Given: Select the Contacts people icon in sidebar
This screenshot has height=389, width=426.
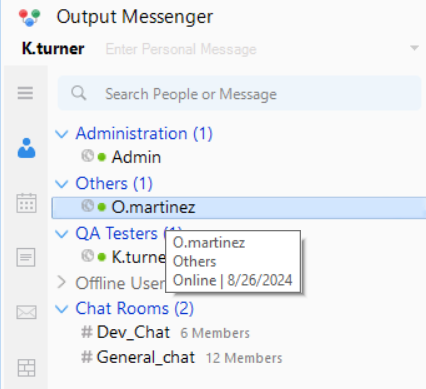Looking at the screenshot, I should click(26, 148).
